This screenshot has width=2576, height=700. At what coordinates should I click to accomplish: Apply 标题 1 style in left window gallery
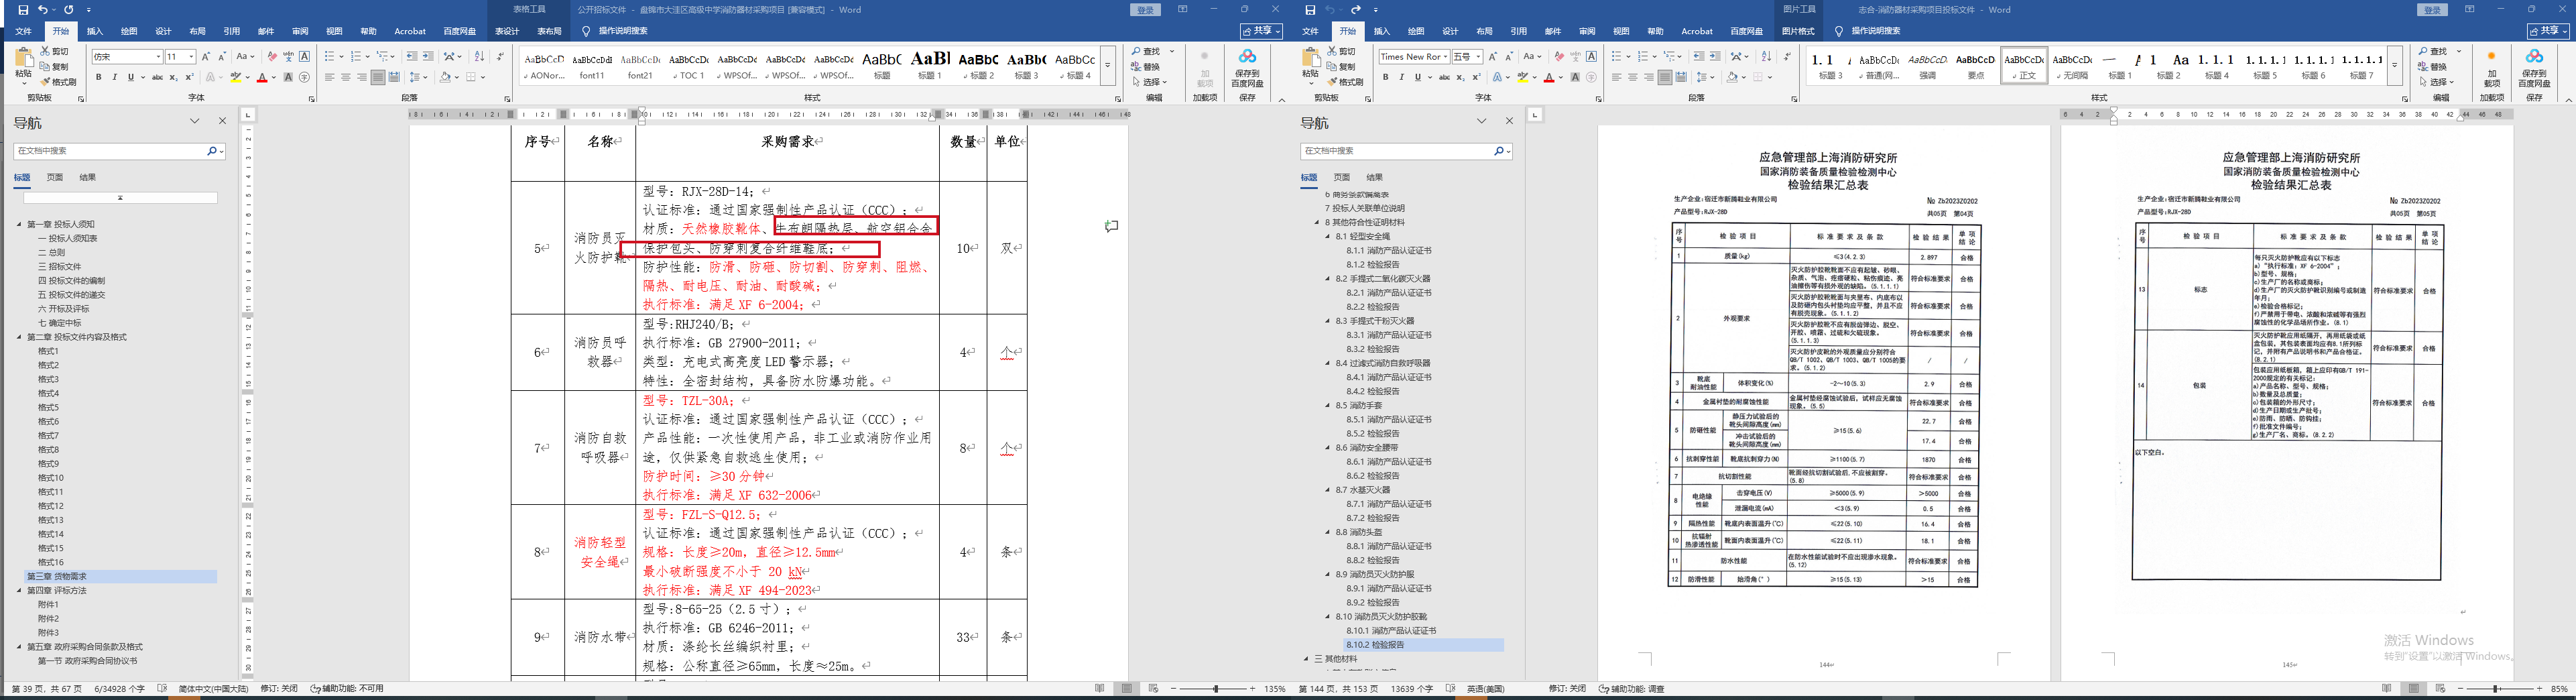(930, 65)
